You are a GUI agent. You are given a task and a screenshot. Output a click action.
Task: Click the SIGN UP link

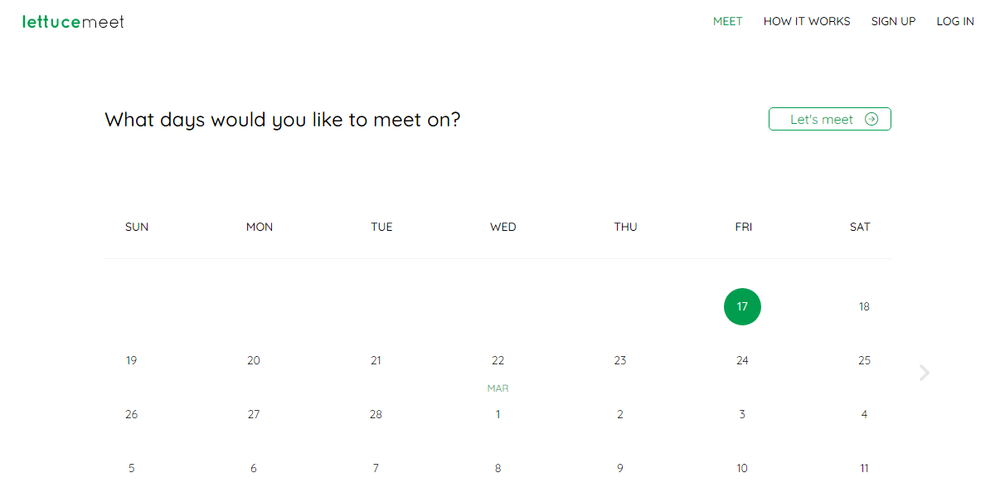(893, 21)
